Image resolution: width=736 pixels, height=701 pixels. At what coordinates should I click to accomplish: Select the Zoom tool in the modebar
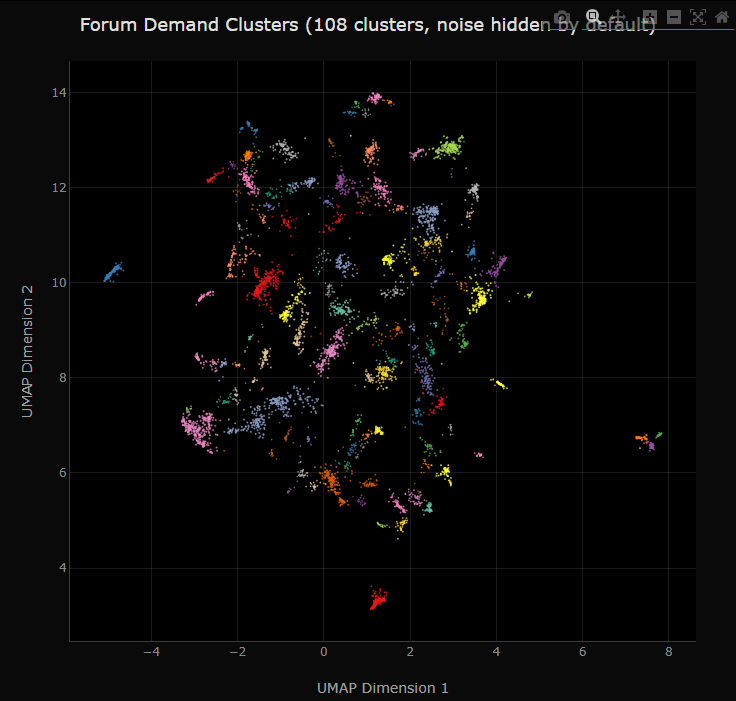click(593, 17)
